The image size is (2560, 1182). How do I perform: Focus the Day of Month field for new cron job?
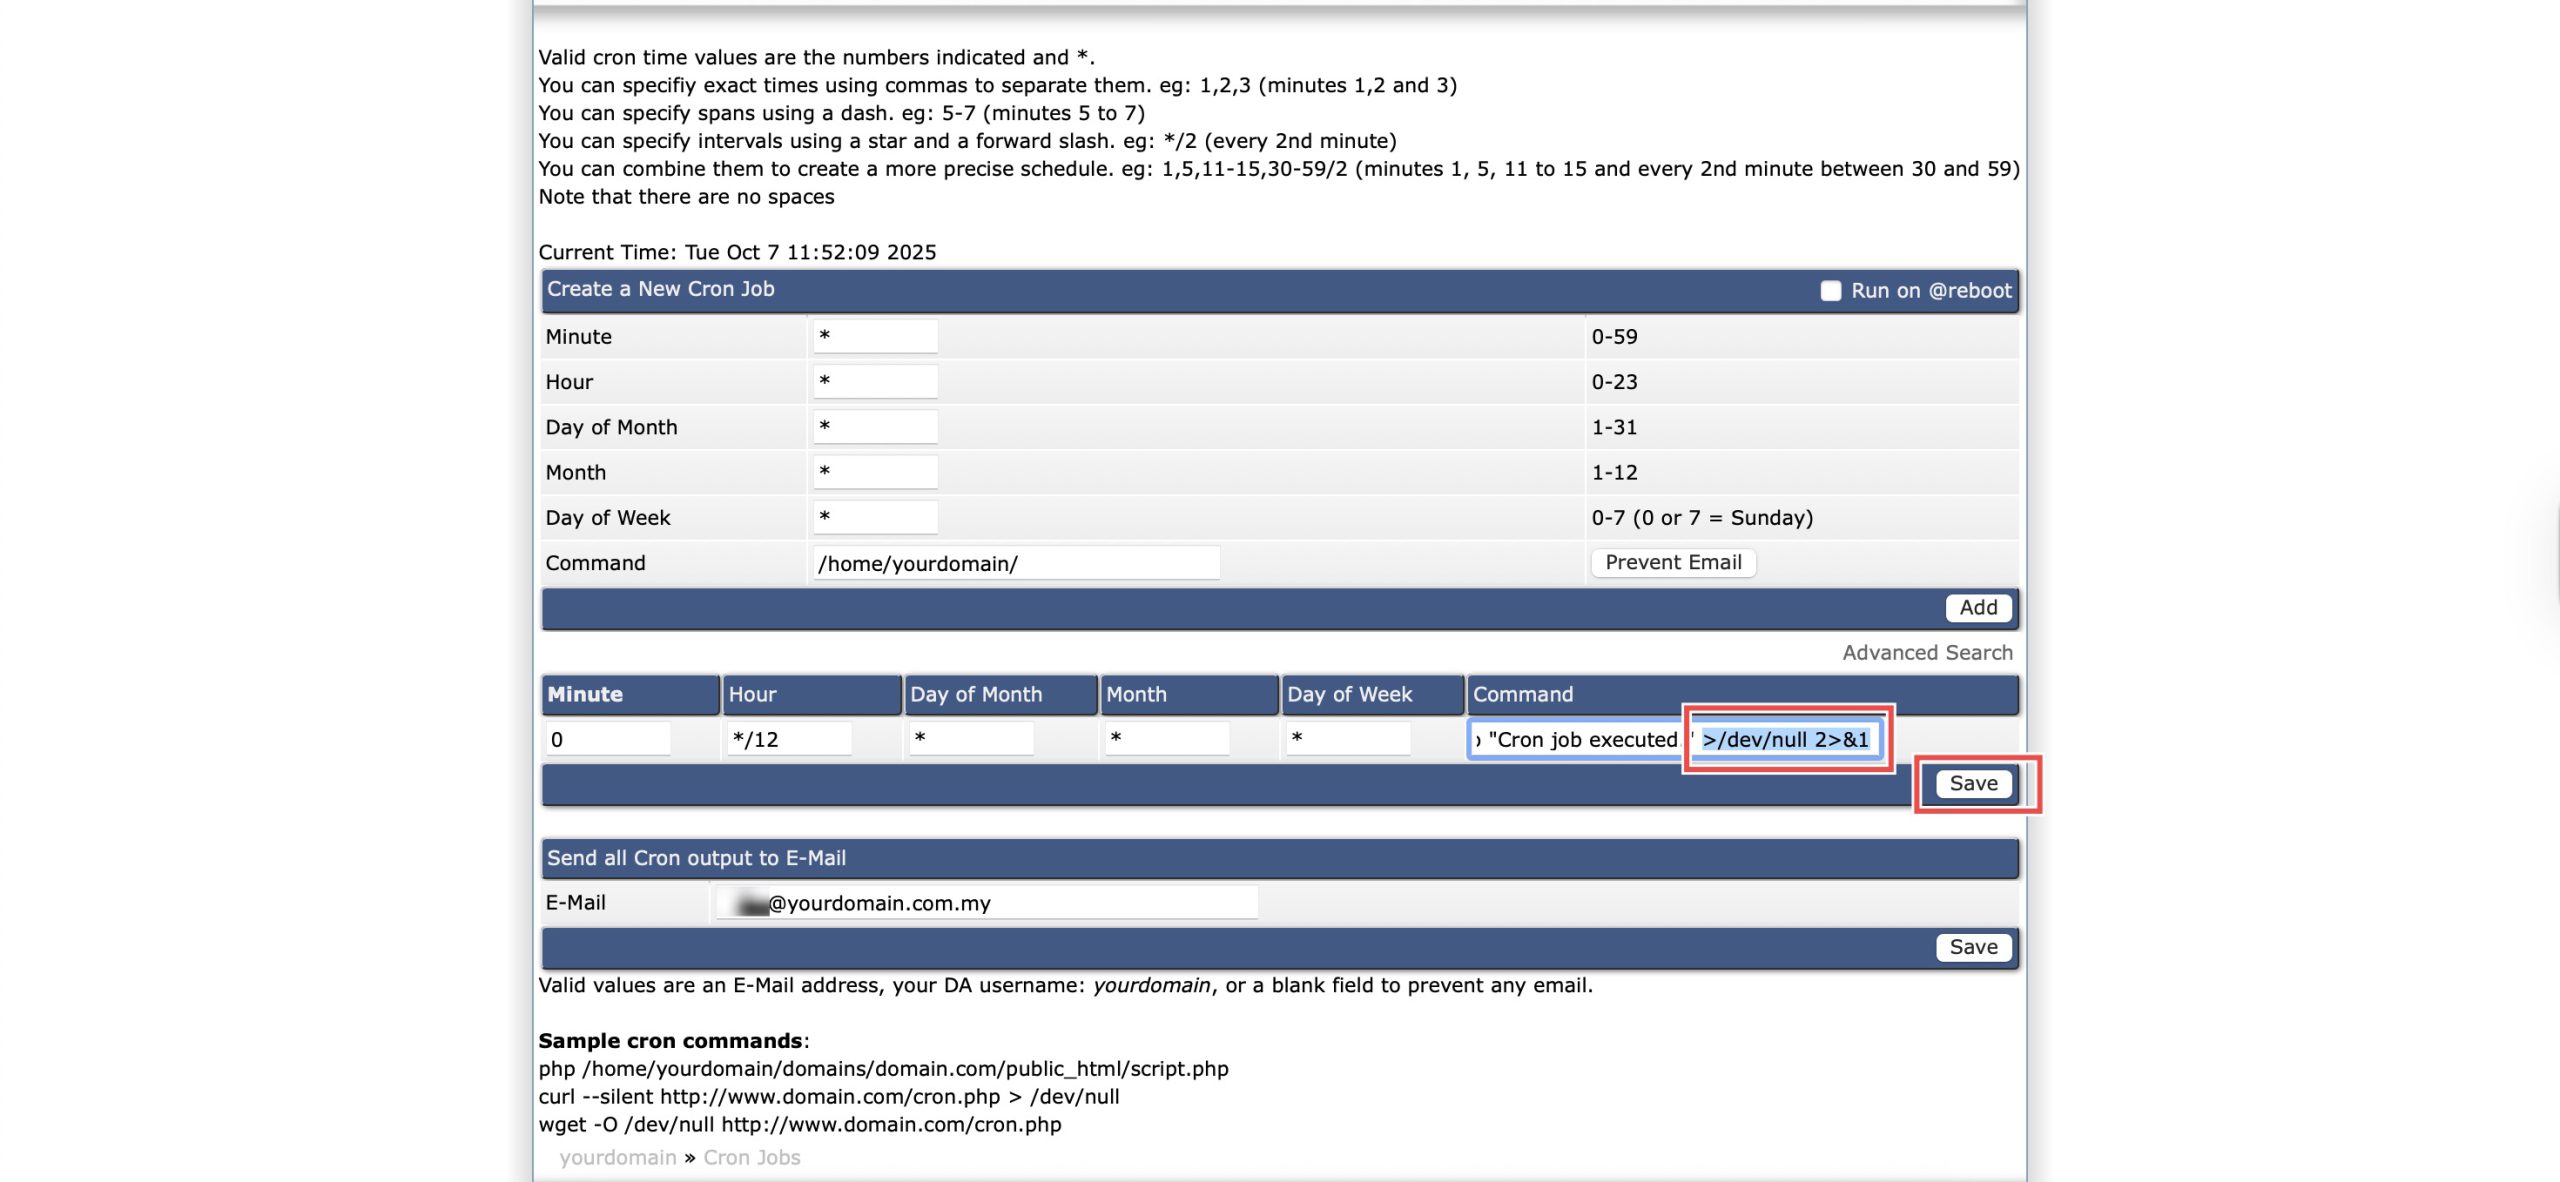coord(875,427)
